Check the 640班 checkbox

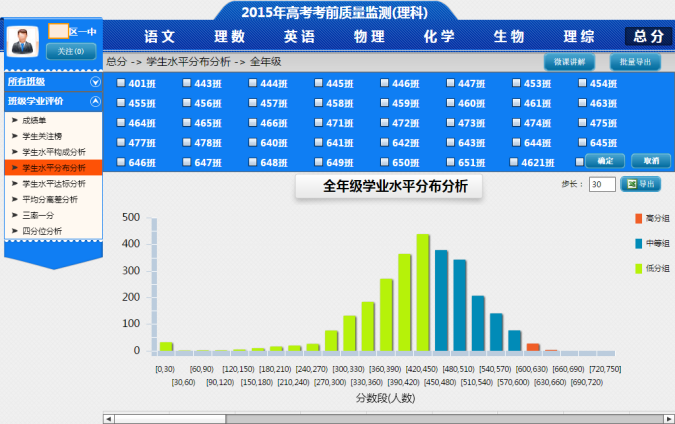pos(253,142)
